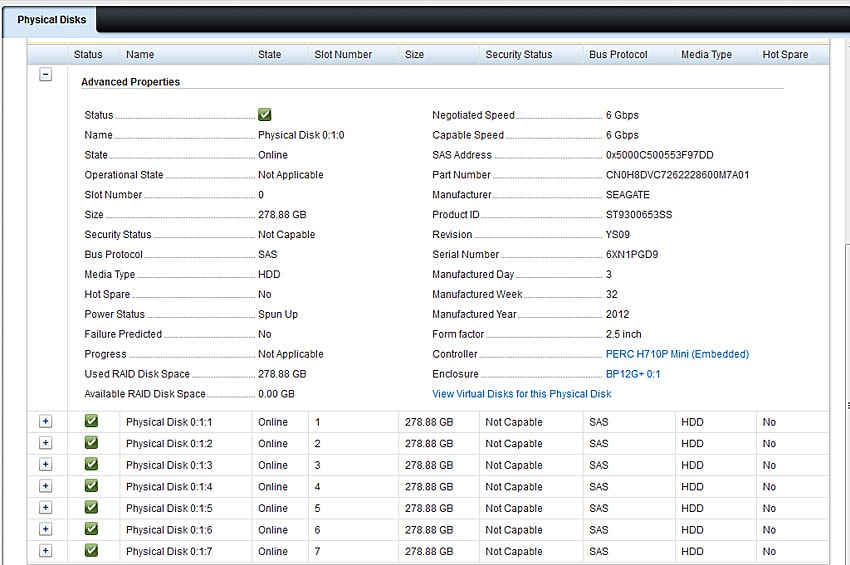This screenshot has width=850, height=565.
Task: Expand details for Physical Disk 0:1:6
Action: (46, 529)
